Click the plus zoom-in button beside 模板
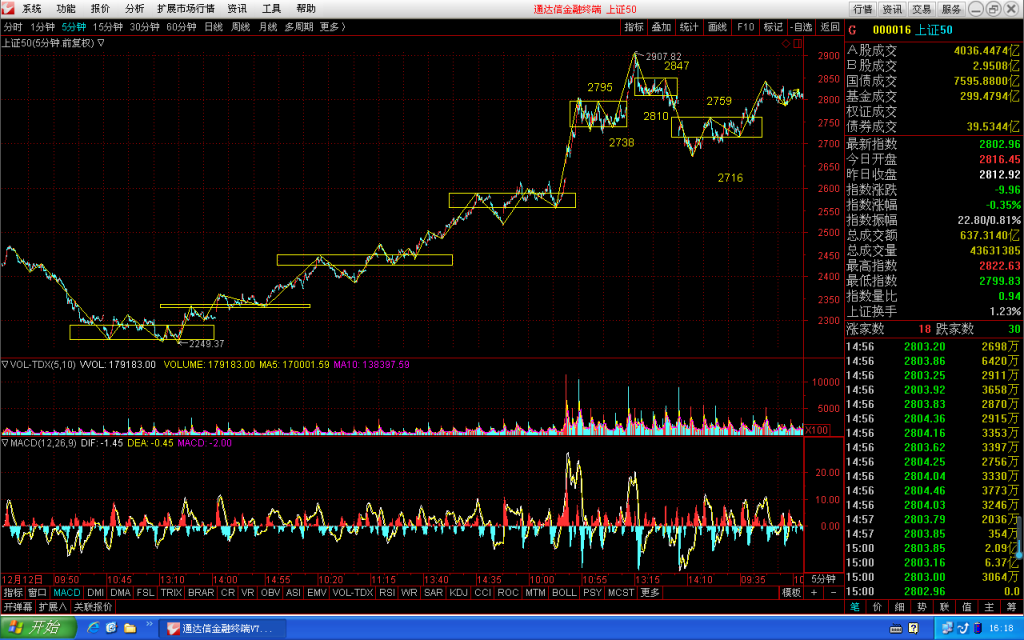 [814, 592]
